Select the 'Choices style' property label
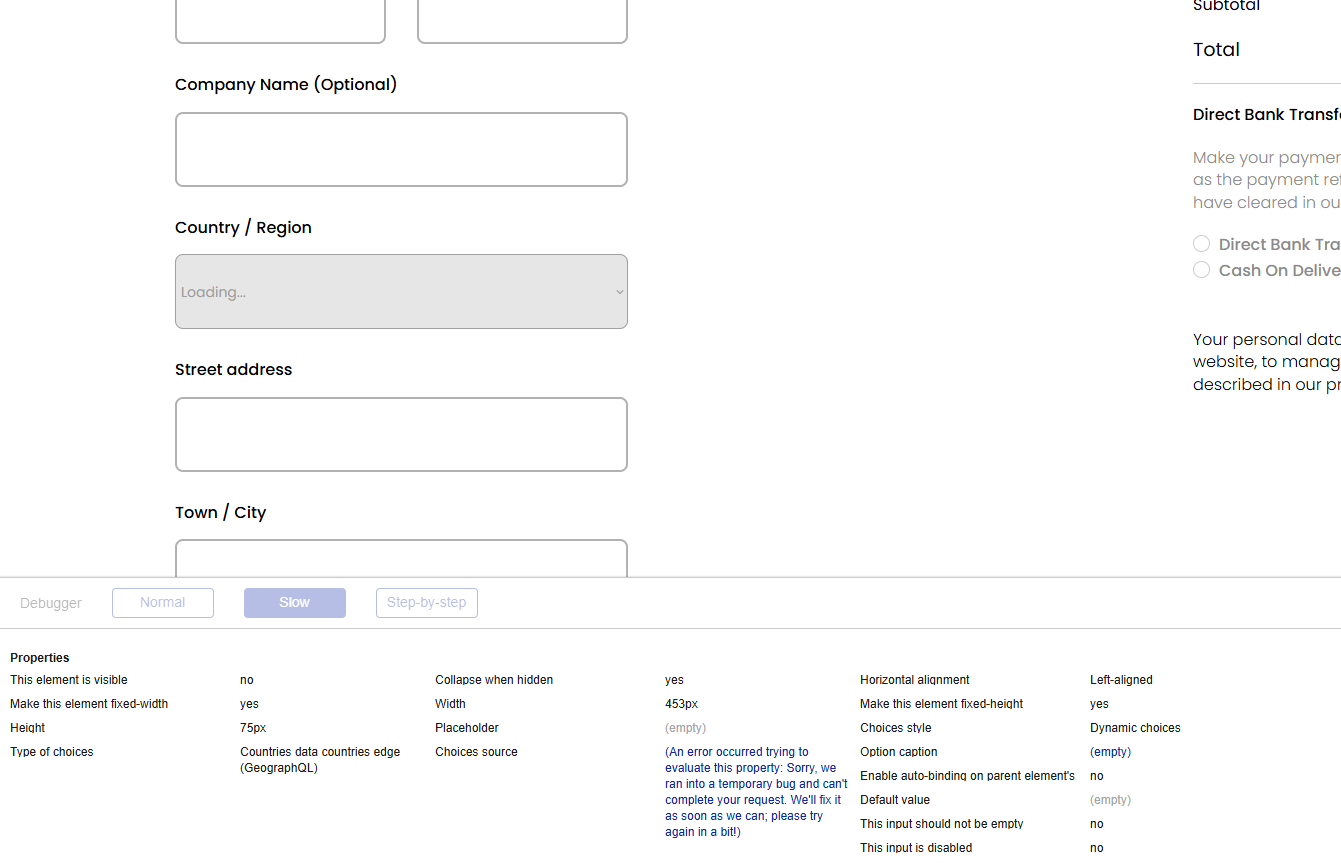Image resolution: width=1341 pixels, height=863 pixels. [896, 728]
